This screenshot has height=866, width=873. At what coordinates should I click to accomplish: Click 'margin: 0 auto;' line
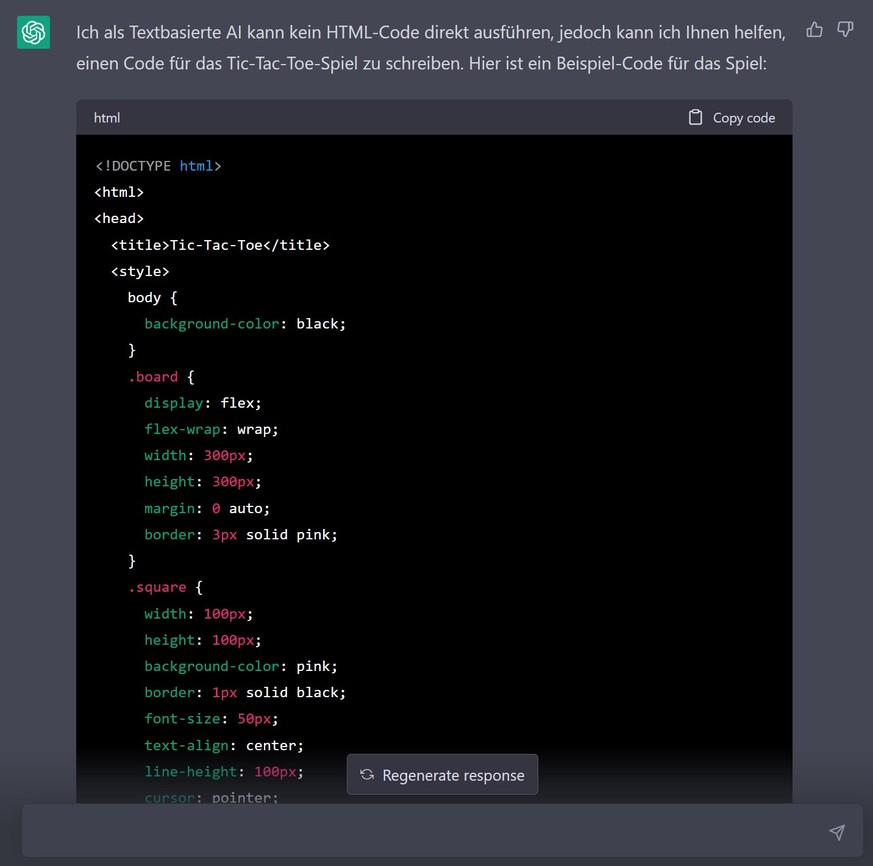[x=207, y=508]
